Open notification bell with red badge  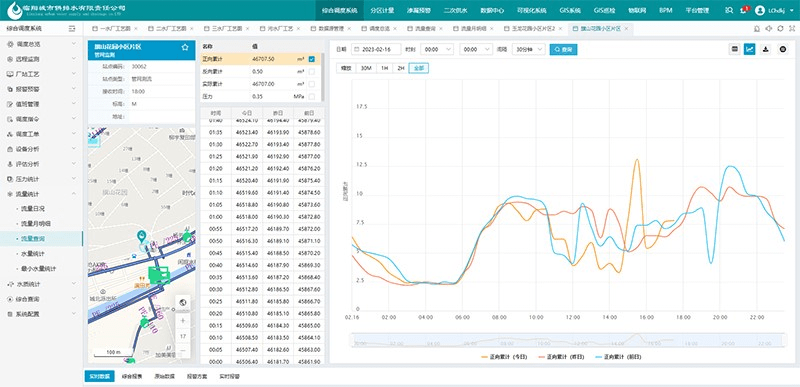click(x=744, y=10)
